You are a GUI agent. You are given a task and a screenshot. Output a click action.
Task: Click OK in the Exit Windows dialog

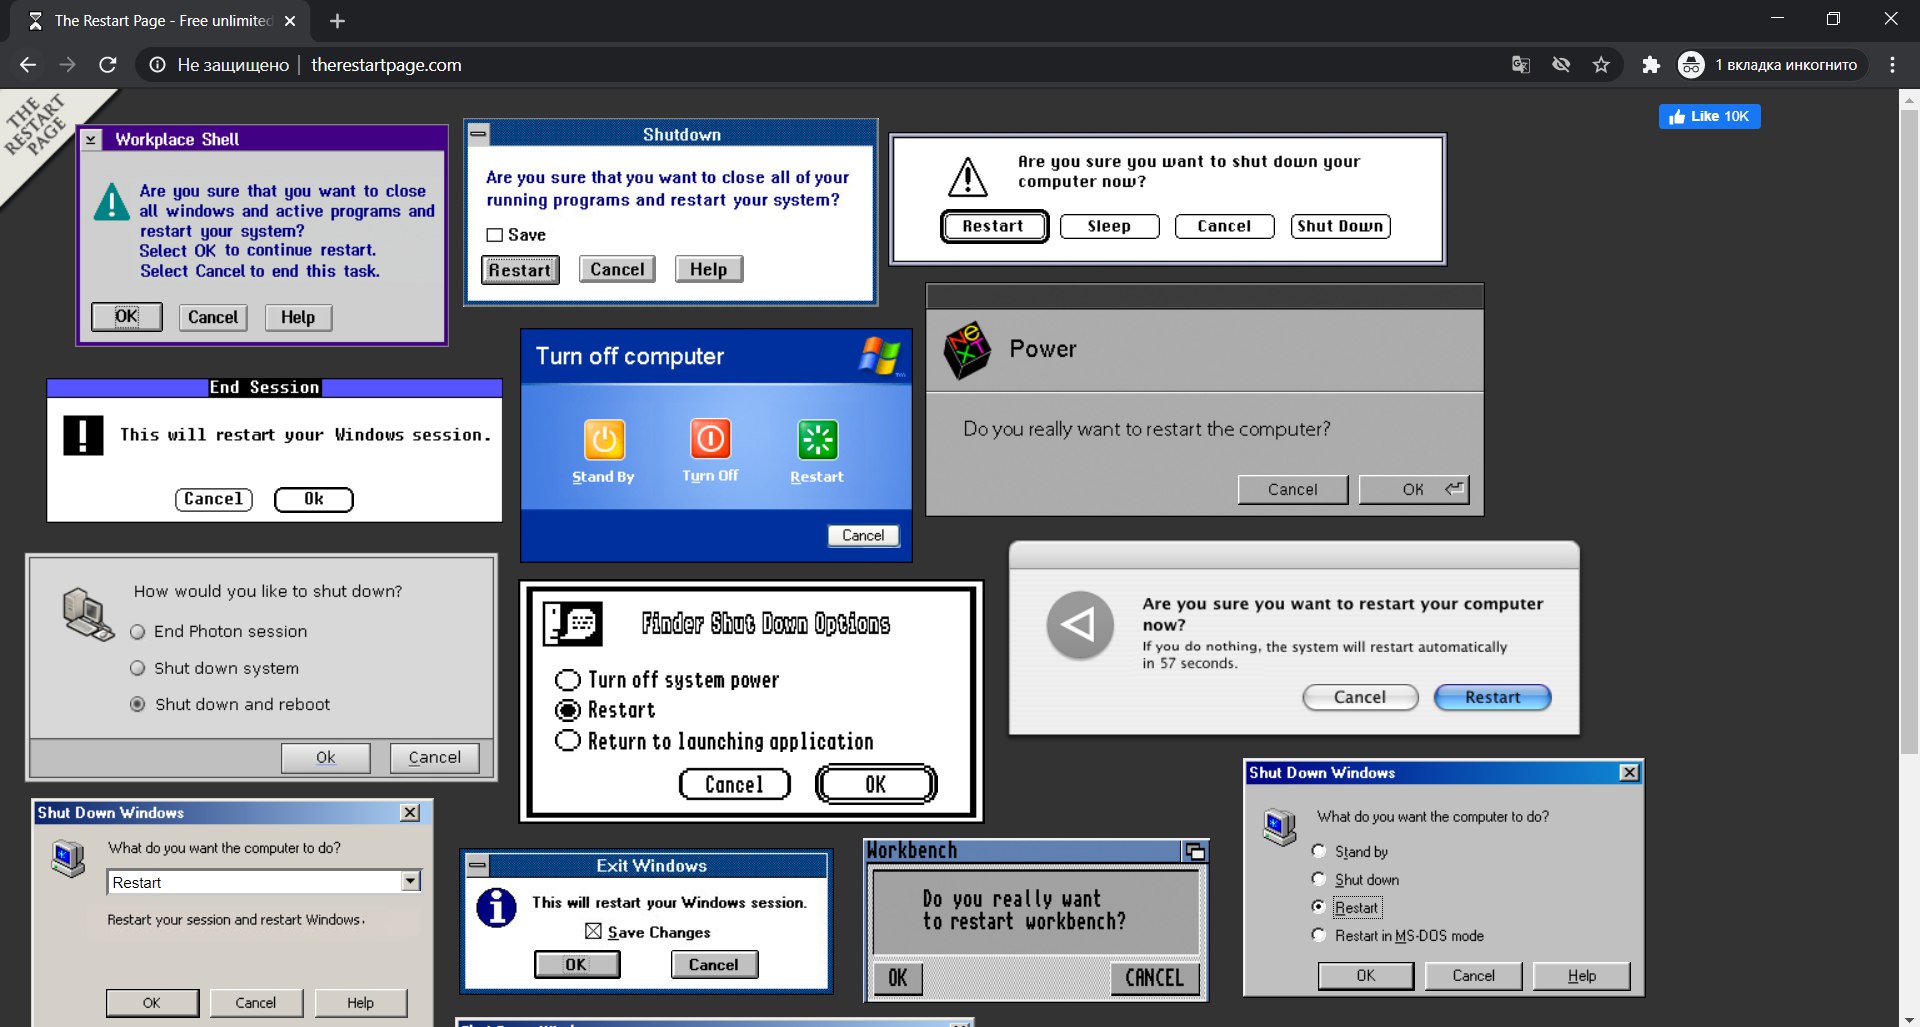coord(577,964)
